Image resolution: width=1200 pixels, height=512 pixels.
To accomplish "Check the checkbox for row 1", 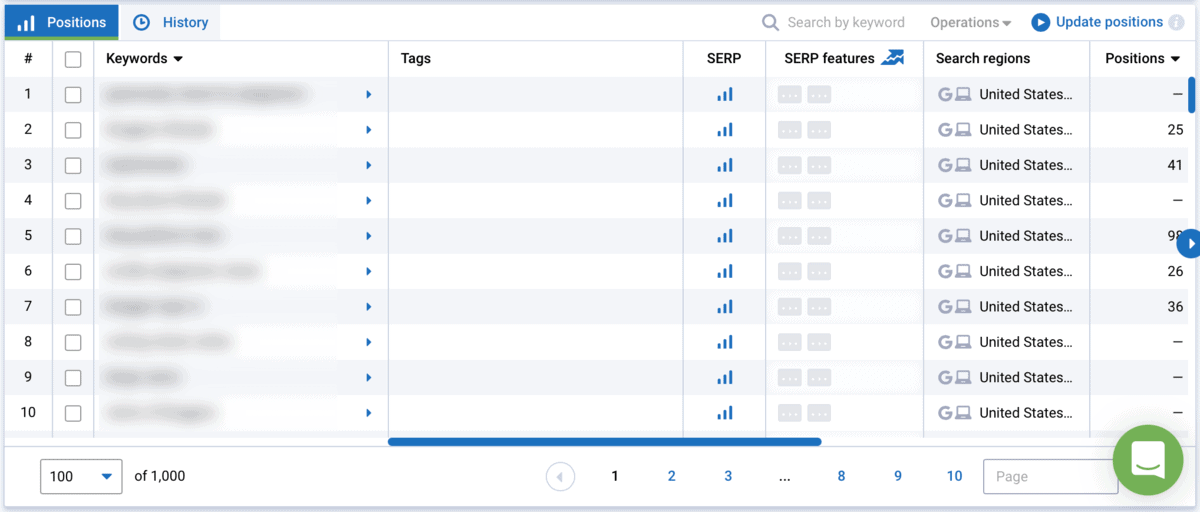I will pyautogui.click(x=73, y=95).
